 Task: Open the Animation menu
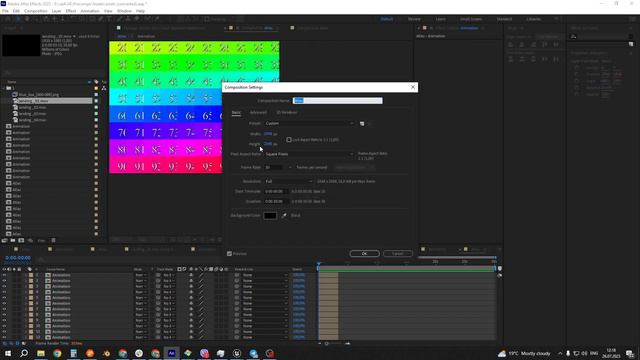click(x=90, y=11)
